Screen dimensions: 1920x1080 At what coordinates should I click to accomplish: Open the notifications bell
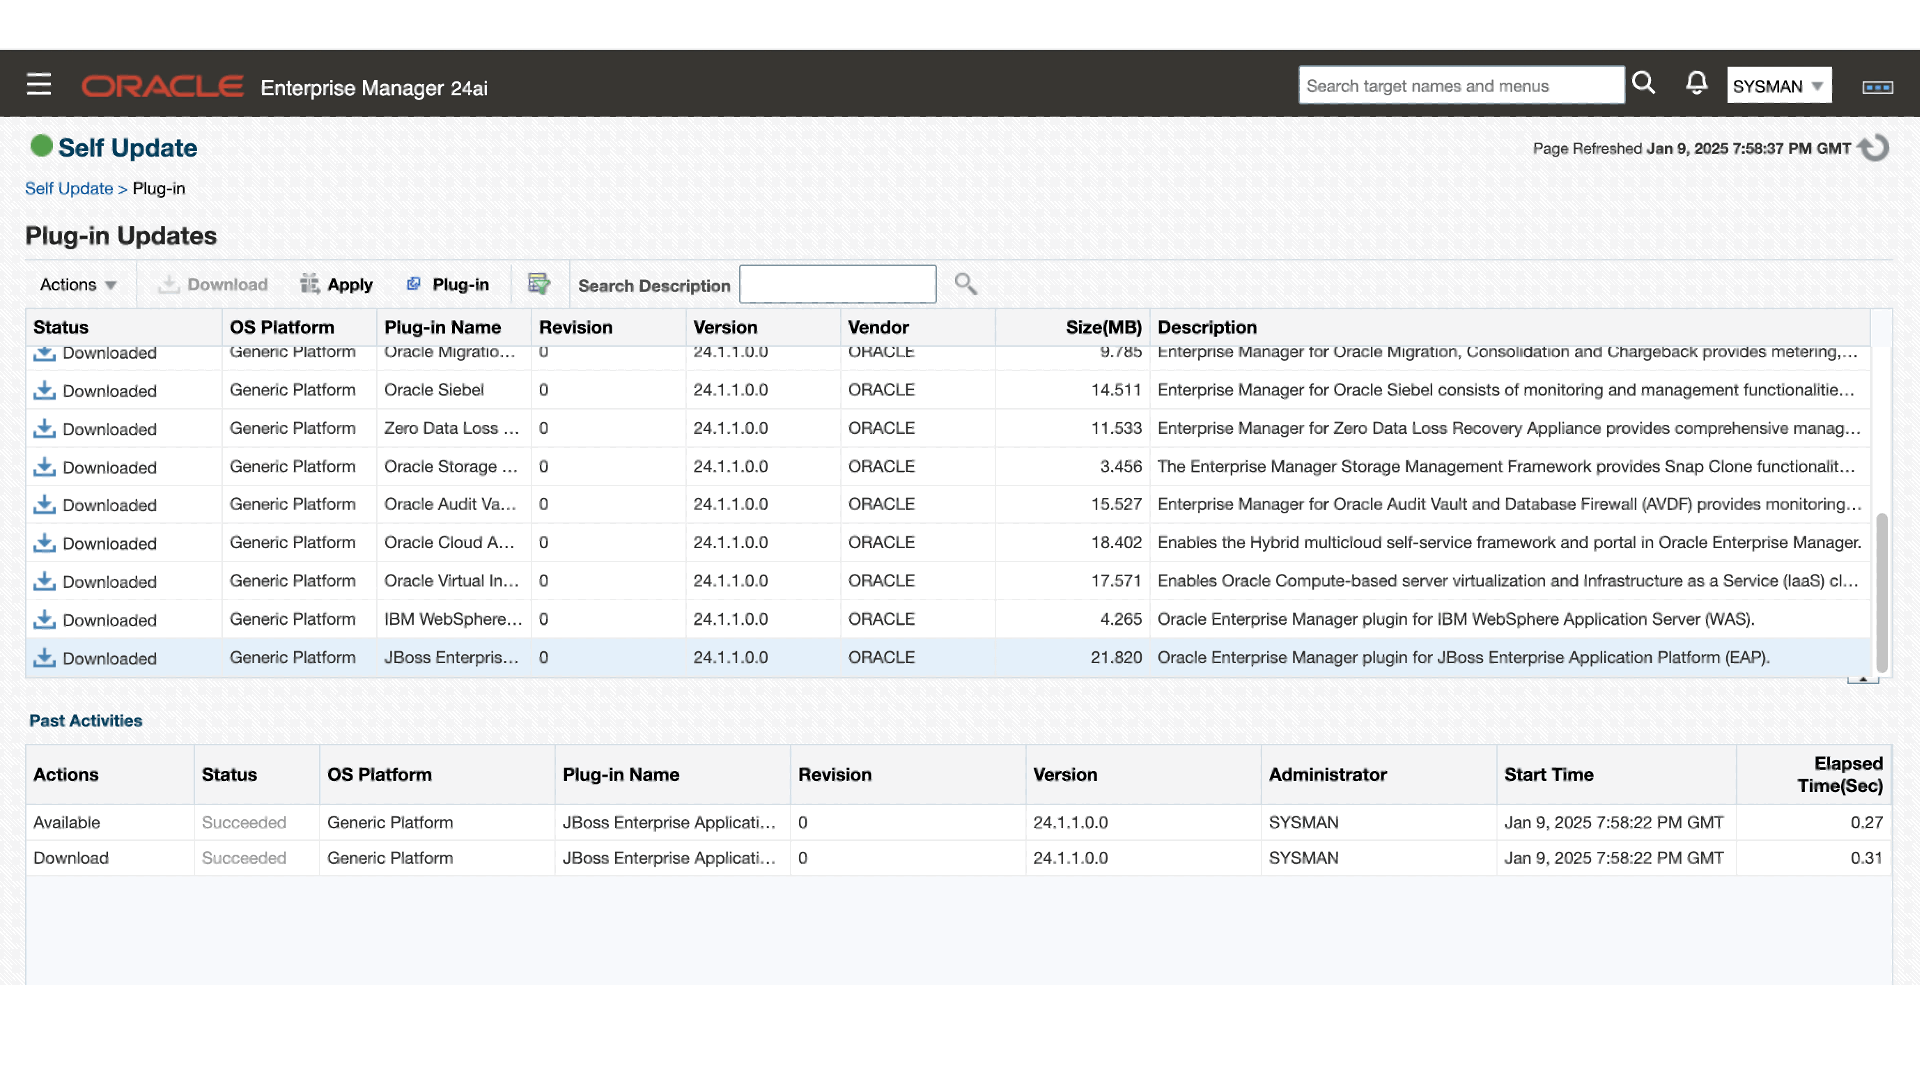click(1696, 84)
